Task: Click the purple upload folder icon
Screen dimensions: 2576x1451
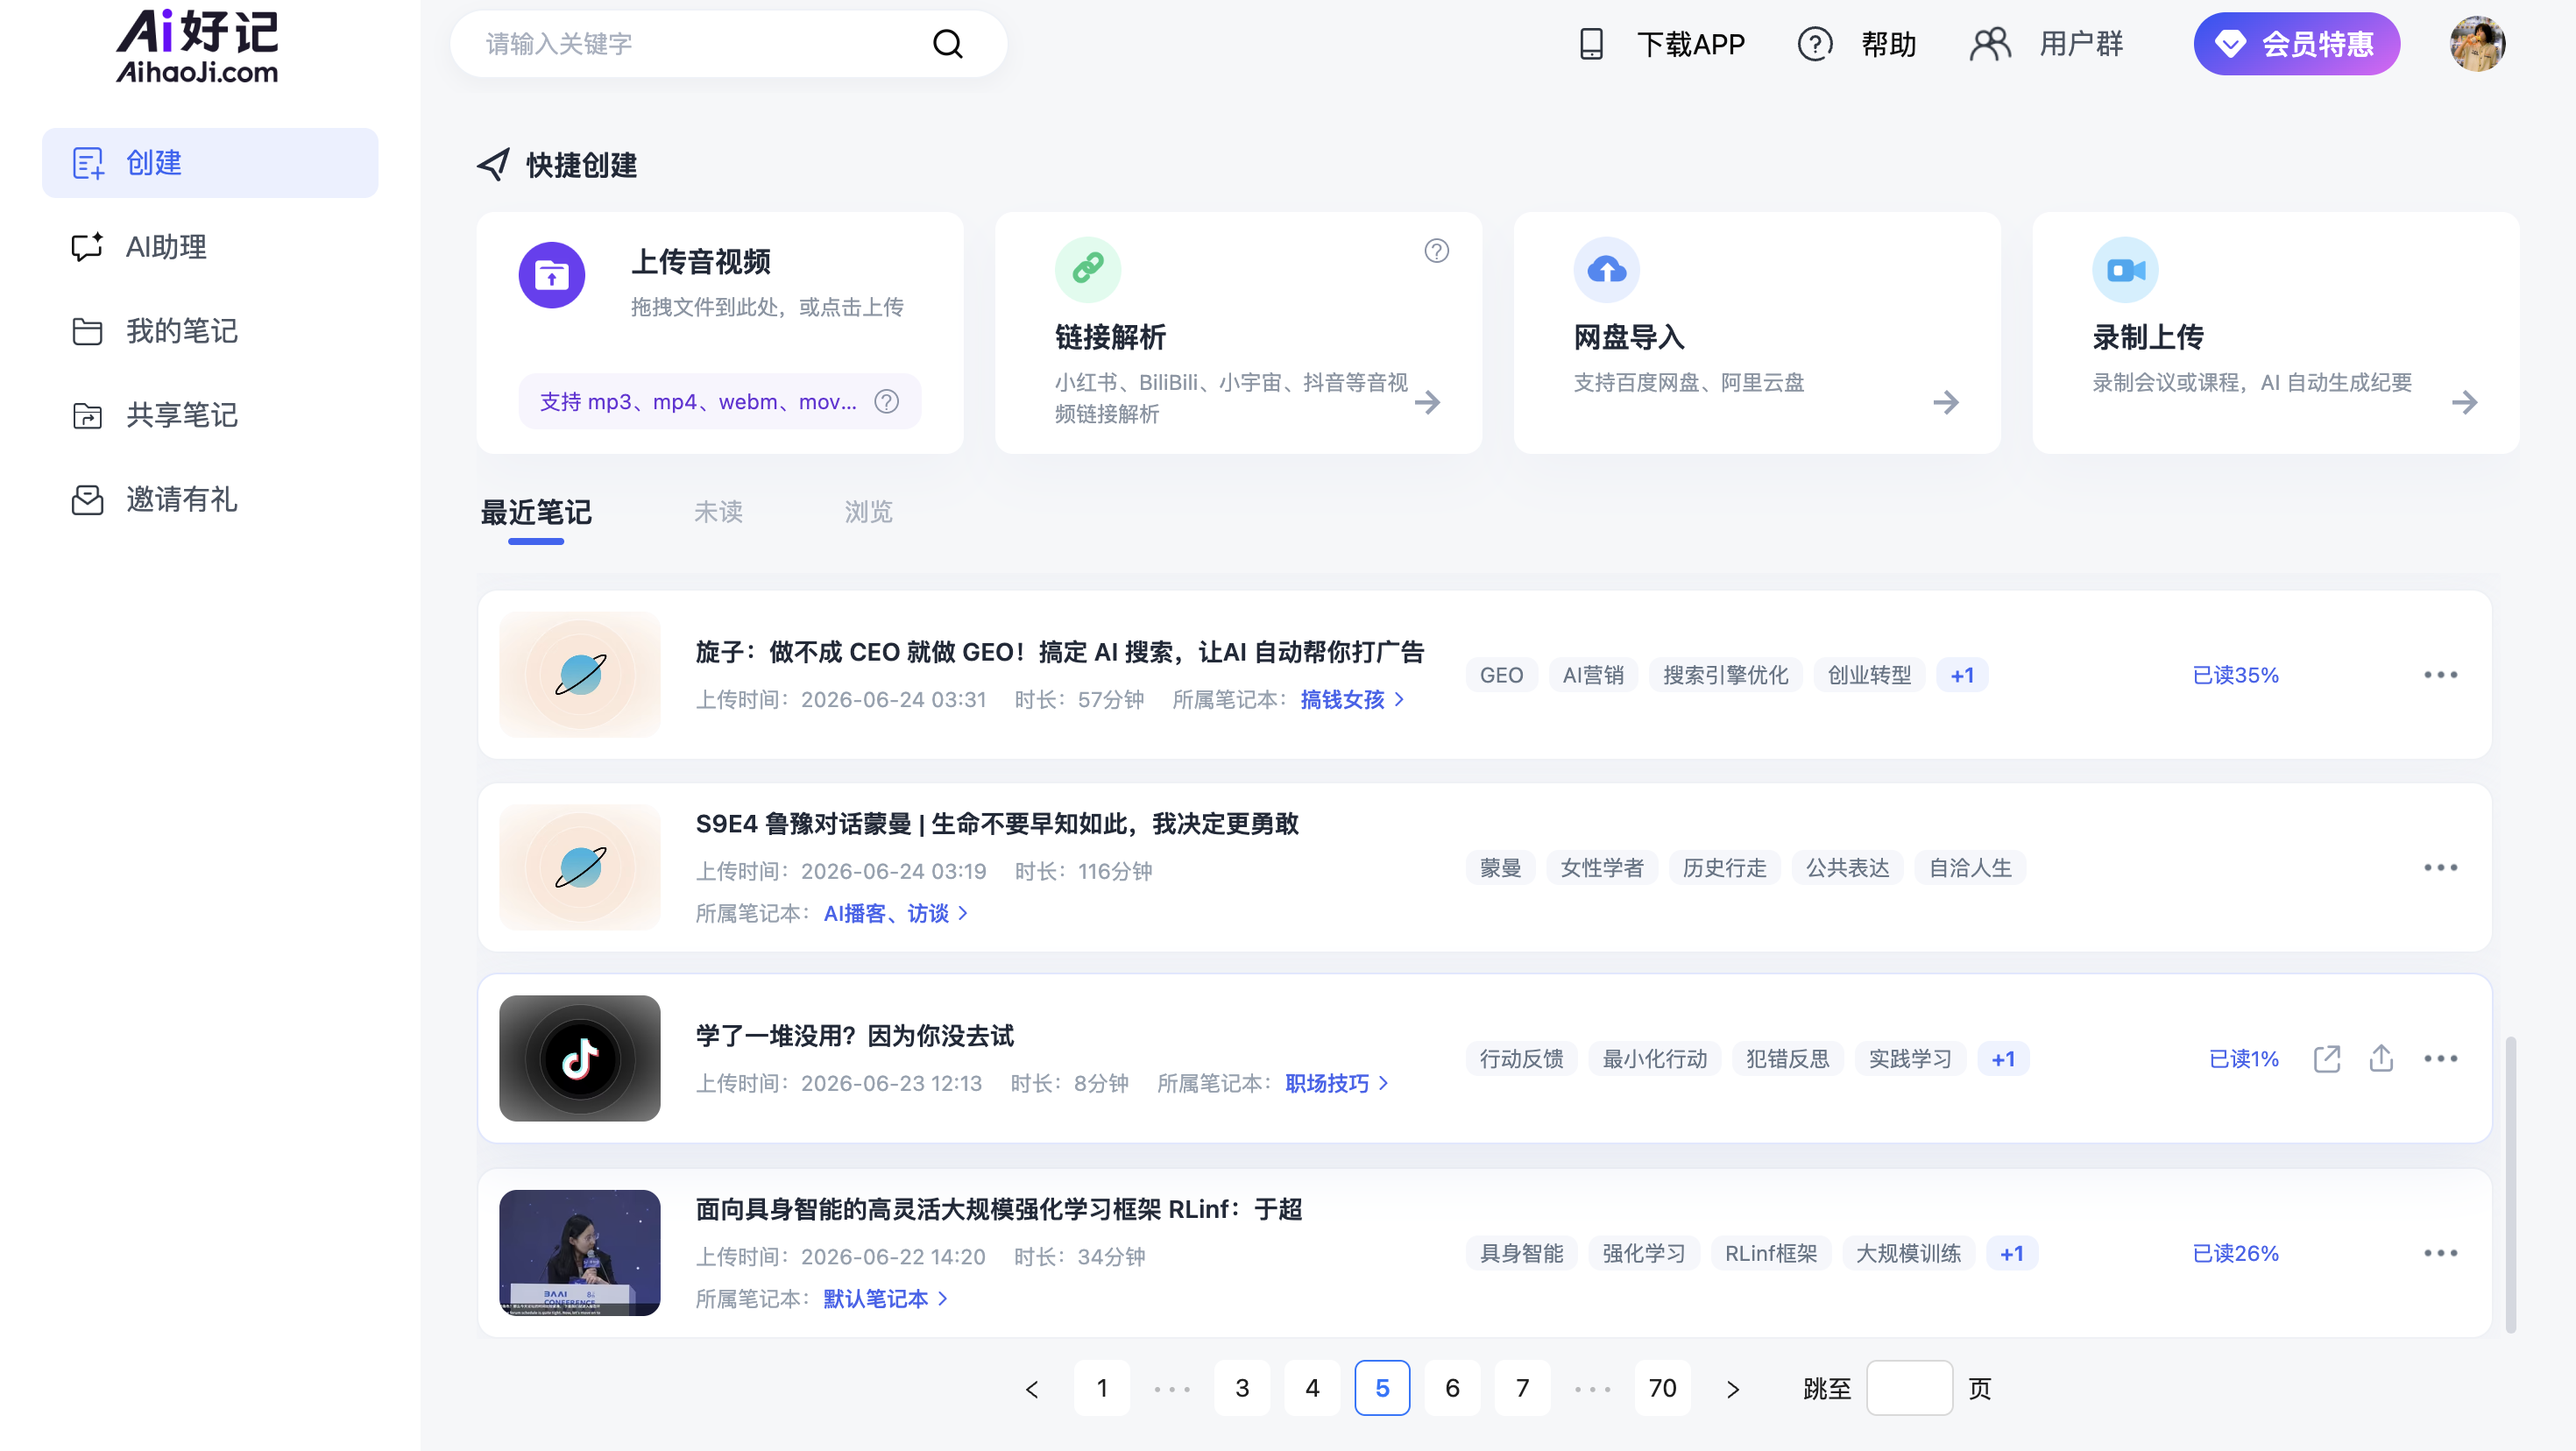Action: click(551, 275)
